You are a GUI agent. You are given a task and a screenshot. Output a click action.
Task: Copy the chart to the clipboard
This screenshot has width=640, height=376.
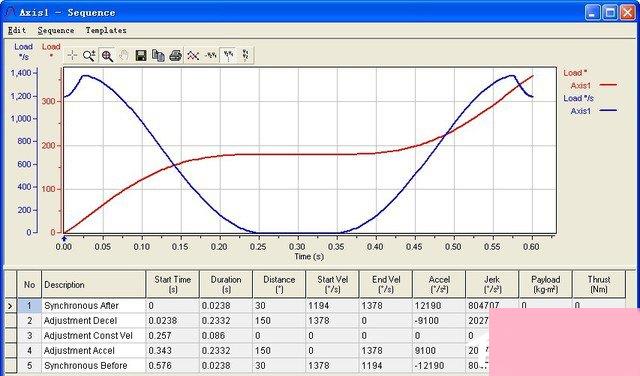tap(158, 56)
